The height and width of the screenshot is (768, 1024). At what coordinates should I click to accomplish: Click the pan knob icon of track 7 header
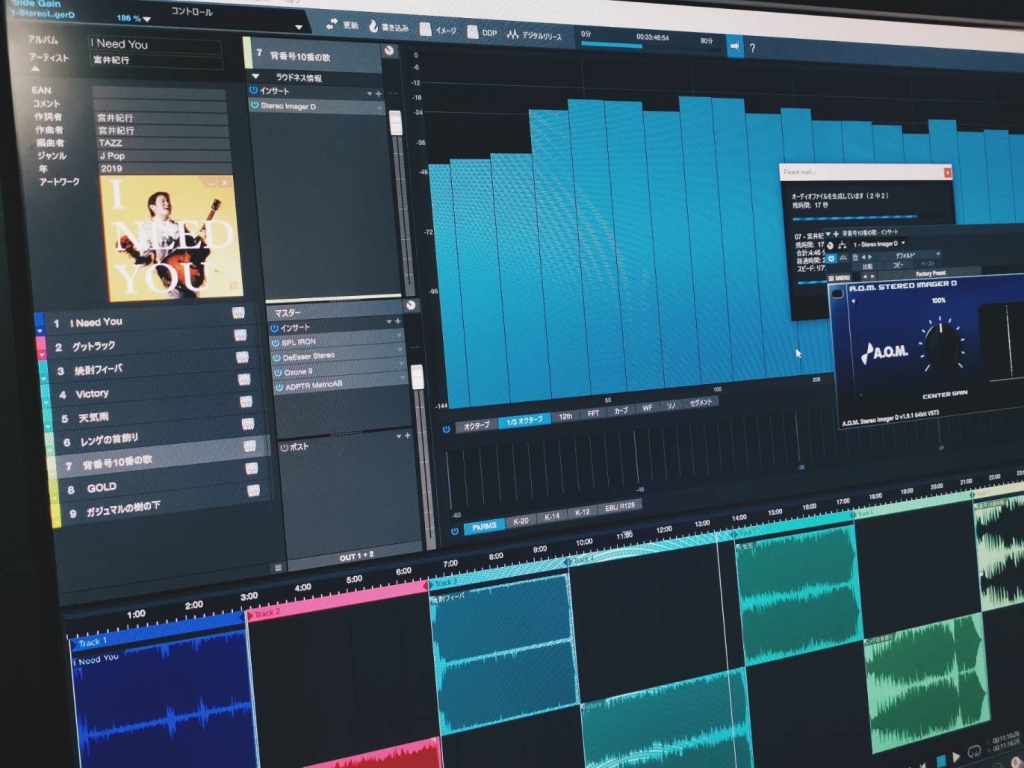[x=389, y=51]
